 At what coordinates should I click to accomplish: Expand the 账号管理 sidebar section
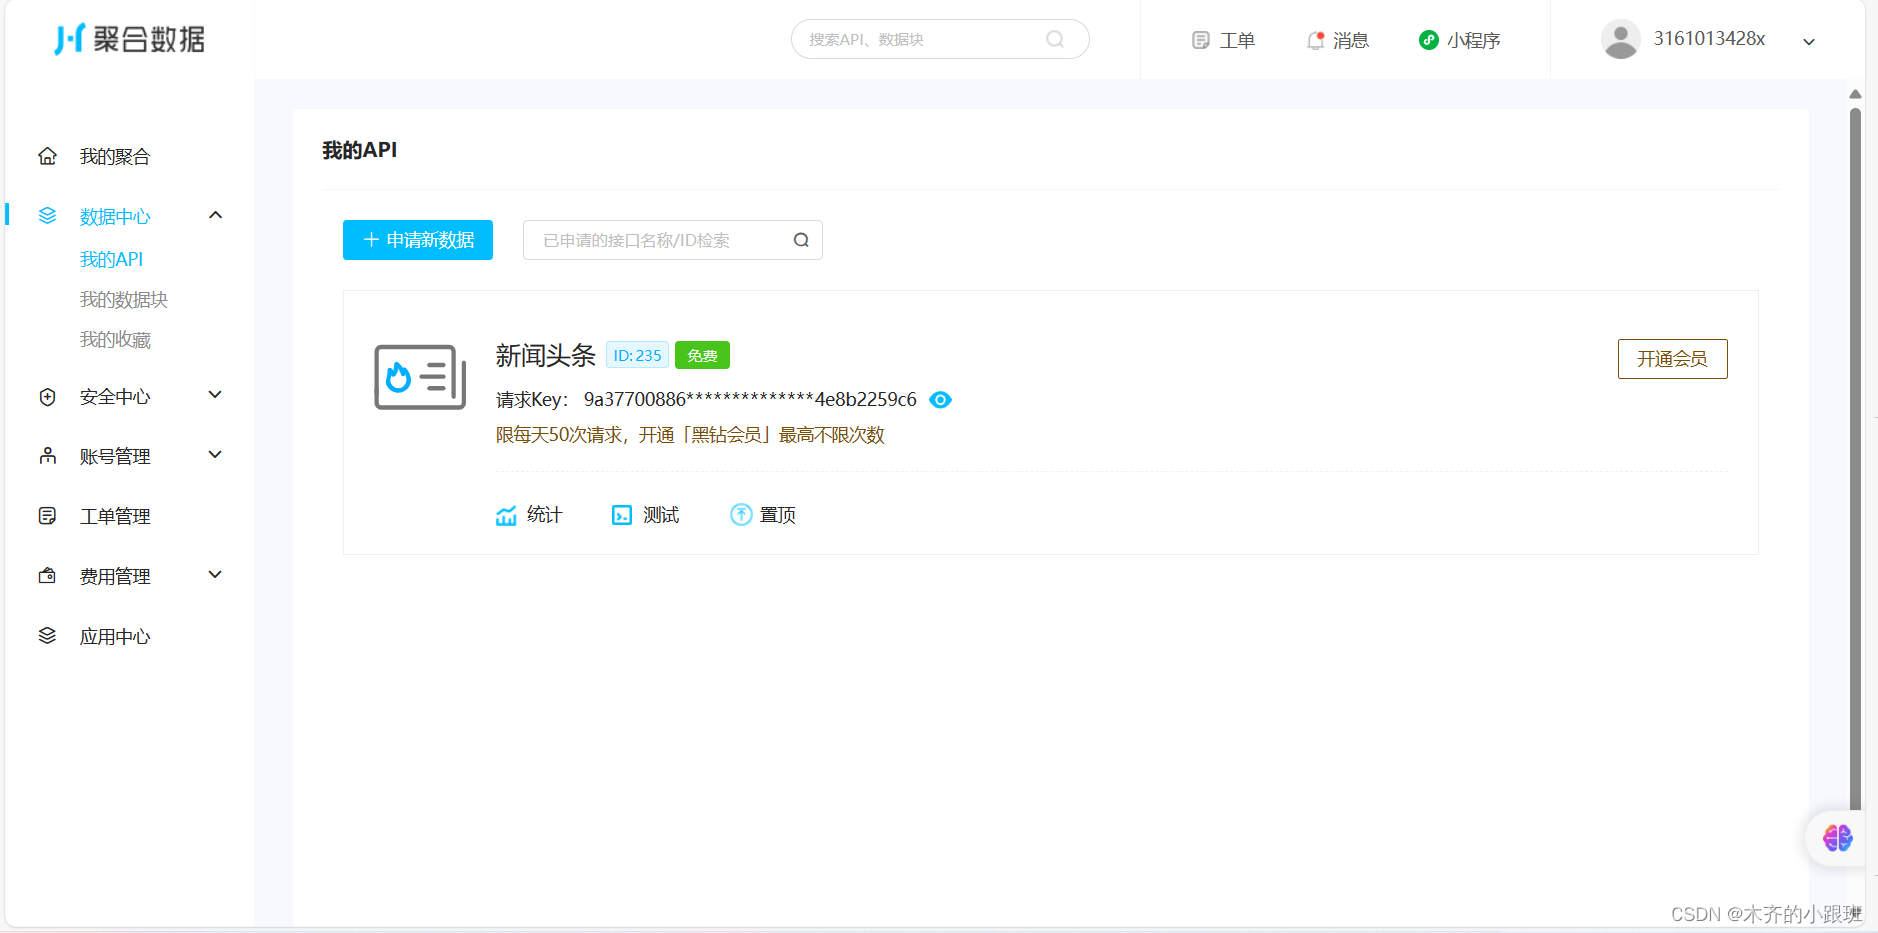tap(214, 455)
